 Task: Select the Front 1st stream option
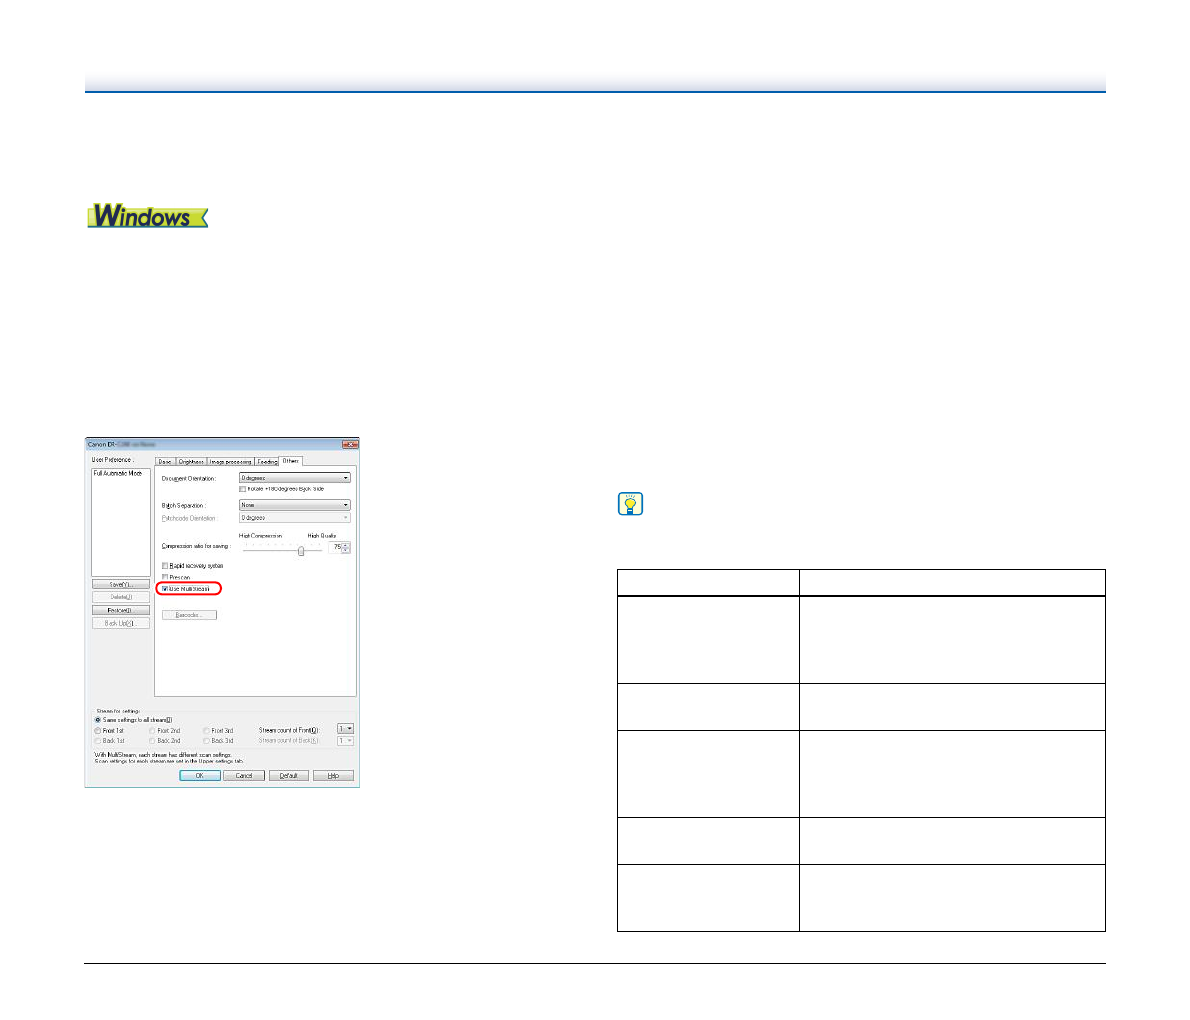(98, 731)
